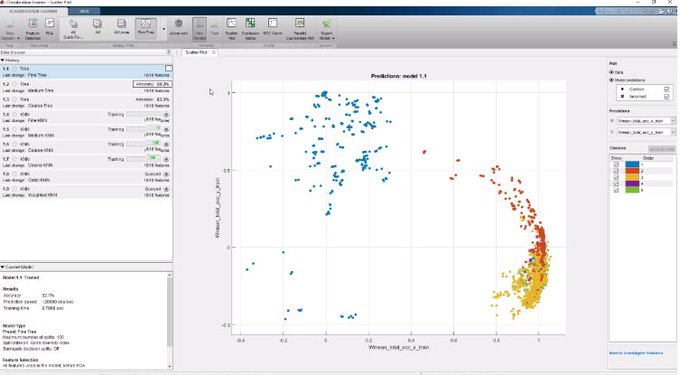The height and width of the screenshot is (375, 680).
Task: Cancel queued model 1.8 Cubic KNN
Action: pyautogui.click(x=166, y=174)
